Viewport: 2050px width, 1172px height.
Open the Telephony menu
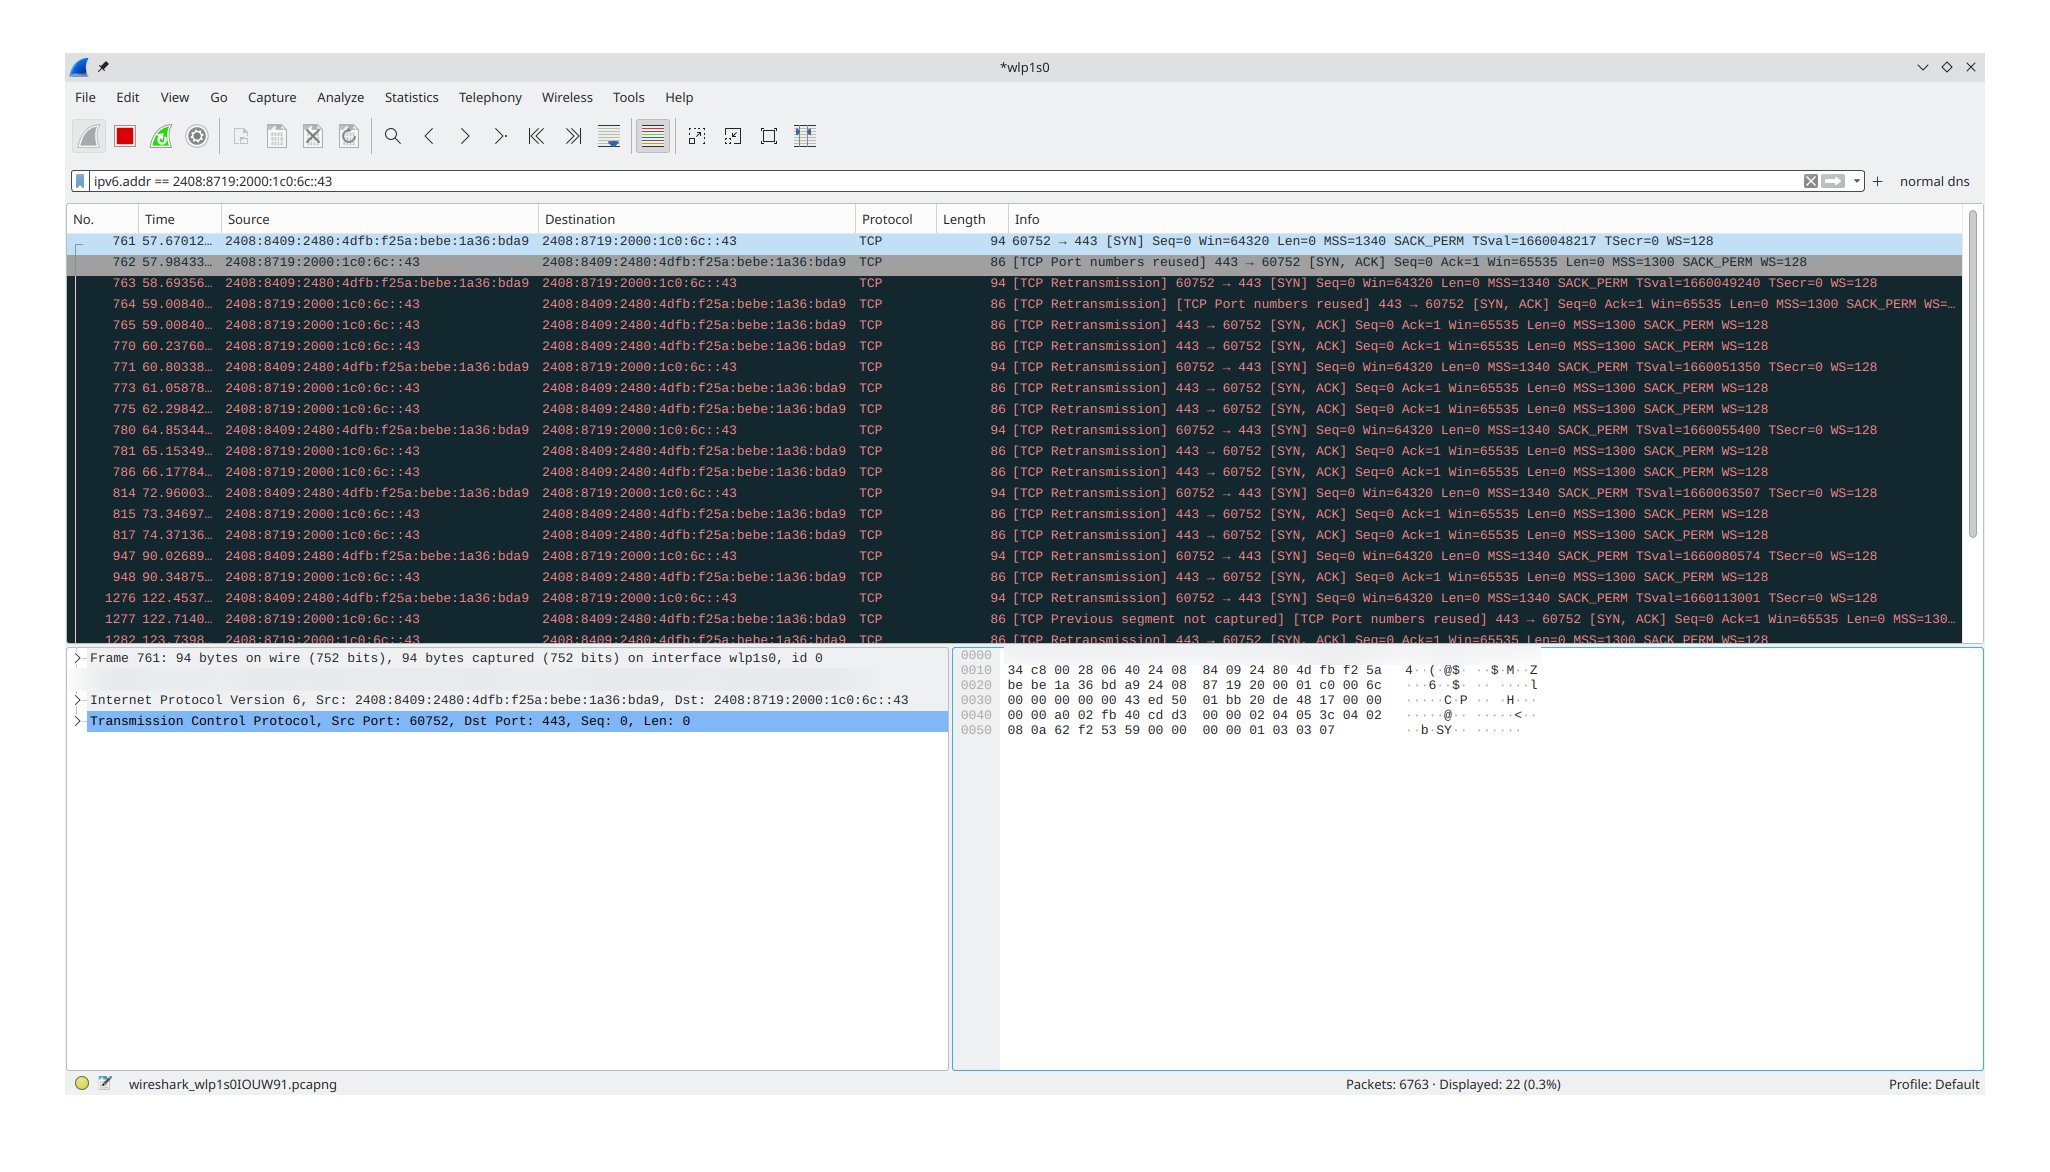pyautogui.click(x=490, y=97)
